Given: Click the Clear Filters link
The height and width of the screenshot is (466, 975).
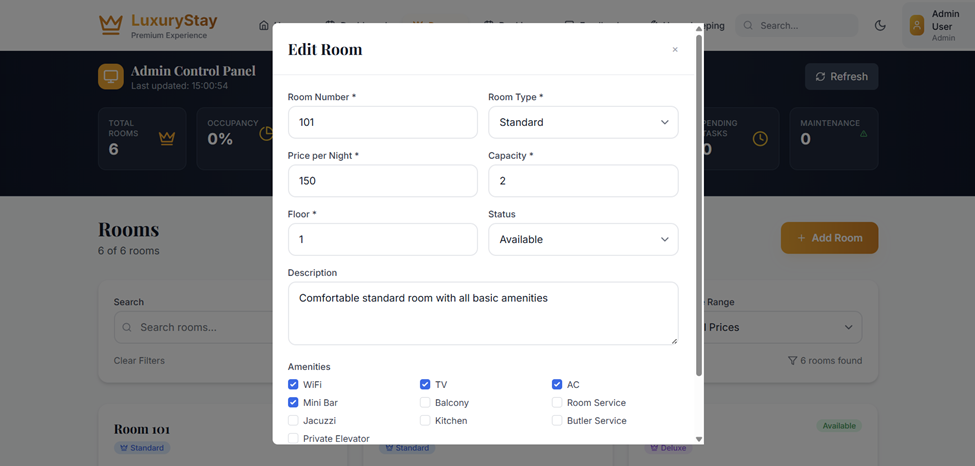Looking at the screenshot, I should coord(139,361).
